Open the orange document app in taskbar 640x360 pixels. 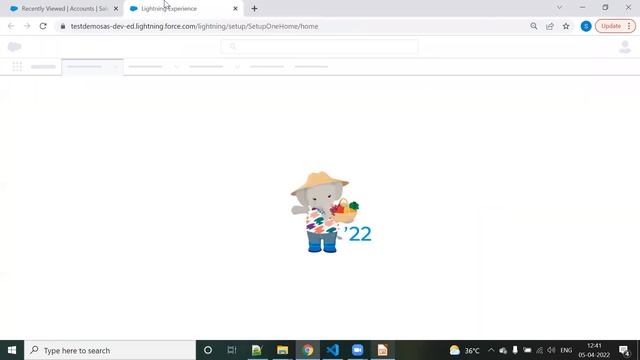(382, 350)
